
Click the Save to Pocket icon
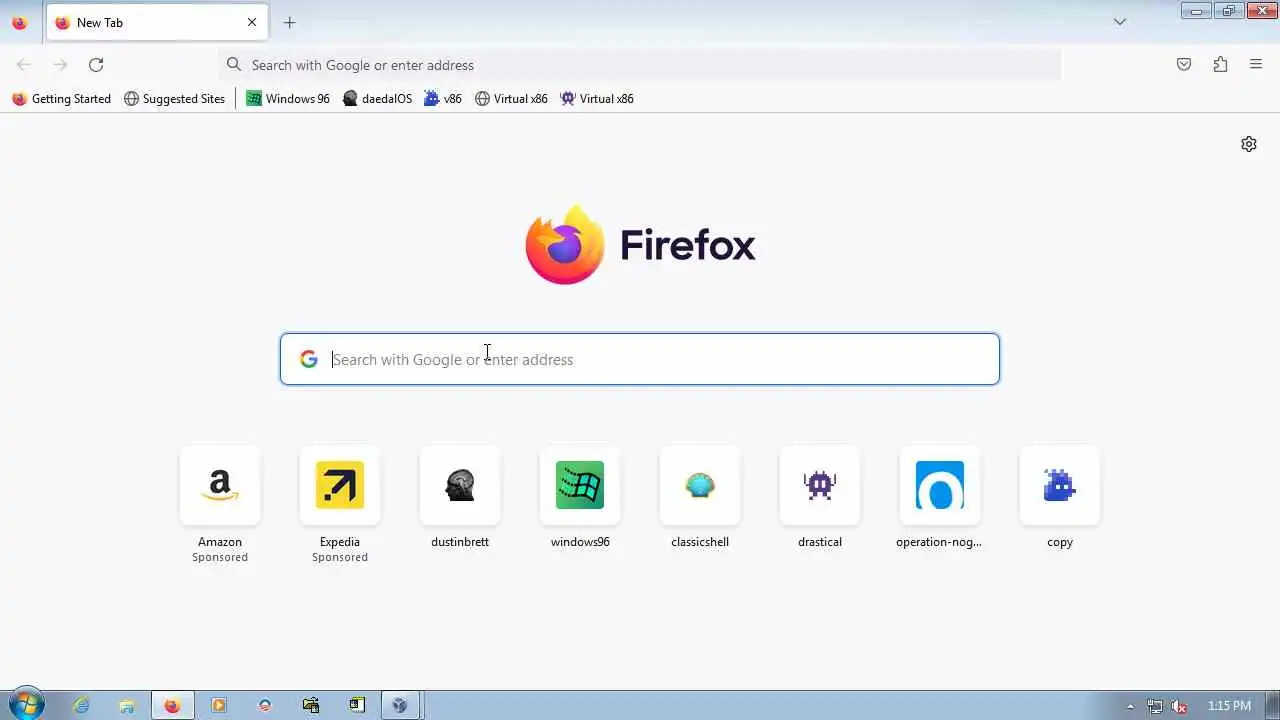pos(1184,64)
